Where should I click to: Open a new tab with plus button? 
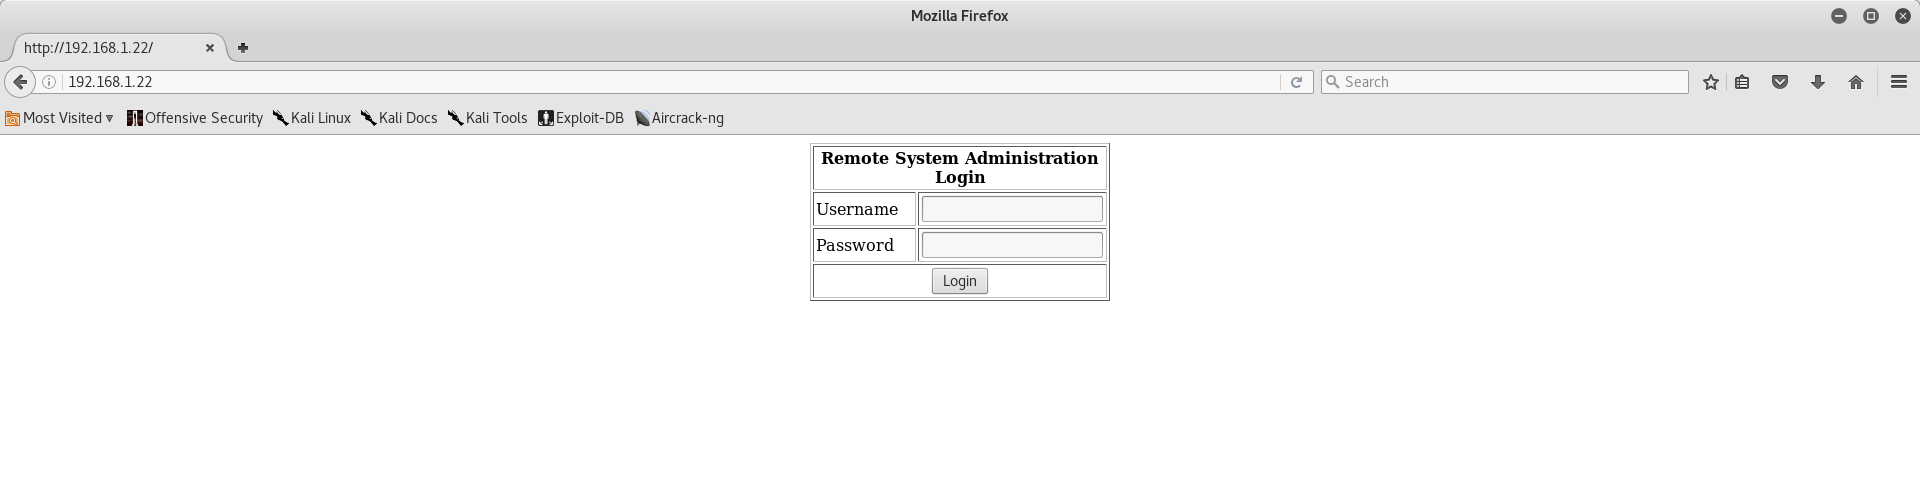(x=243, y=47)
